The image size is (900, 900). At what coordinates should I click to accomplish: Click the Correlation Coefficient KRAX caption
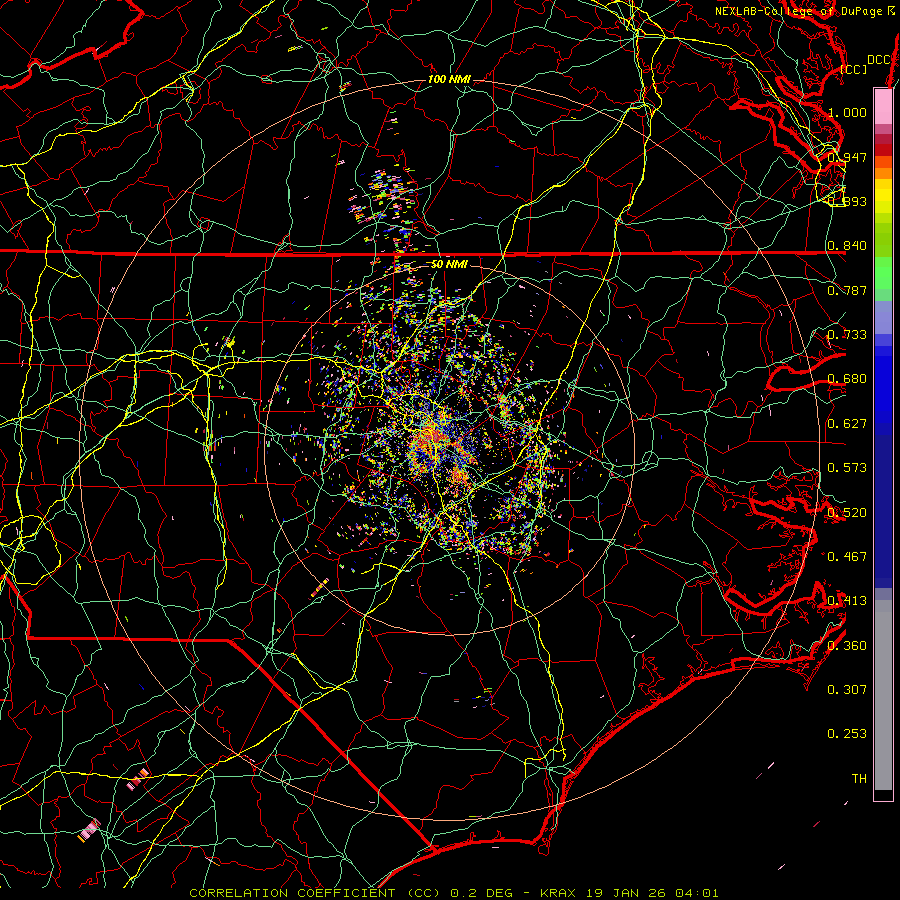[x=453, y=893]
